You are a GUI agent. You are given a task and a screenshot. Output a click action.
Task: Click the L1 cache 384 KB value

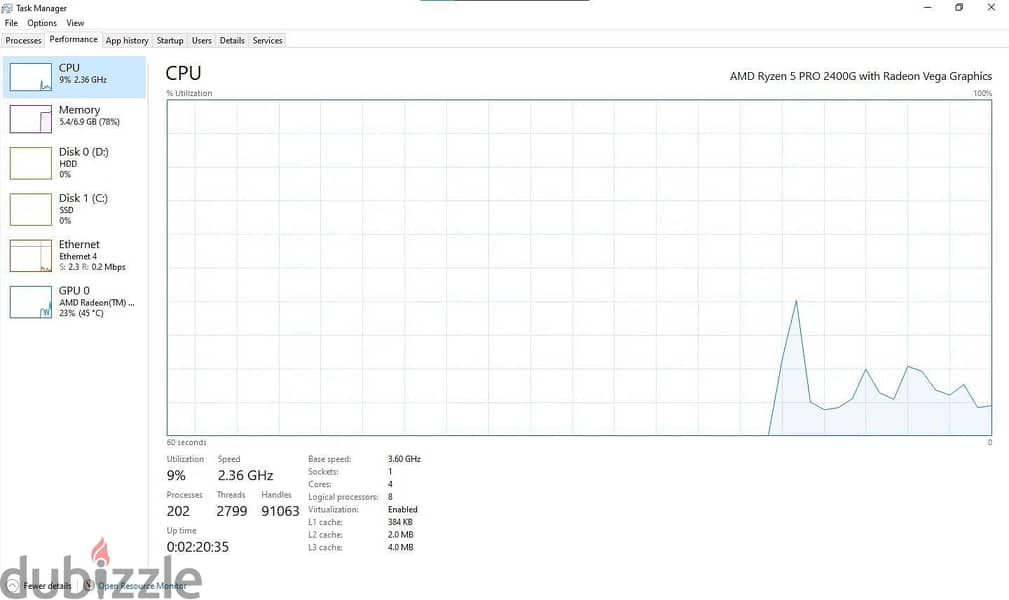click(400, 522)
